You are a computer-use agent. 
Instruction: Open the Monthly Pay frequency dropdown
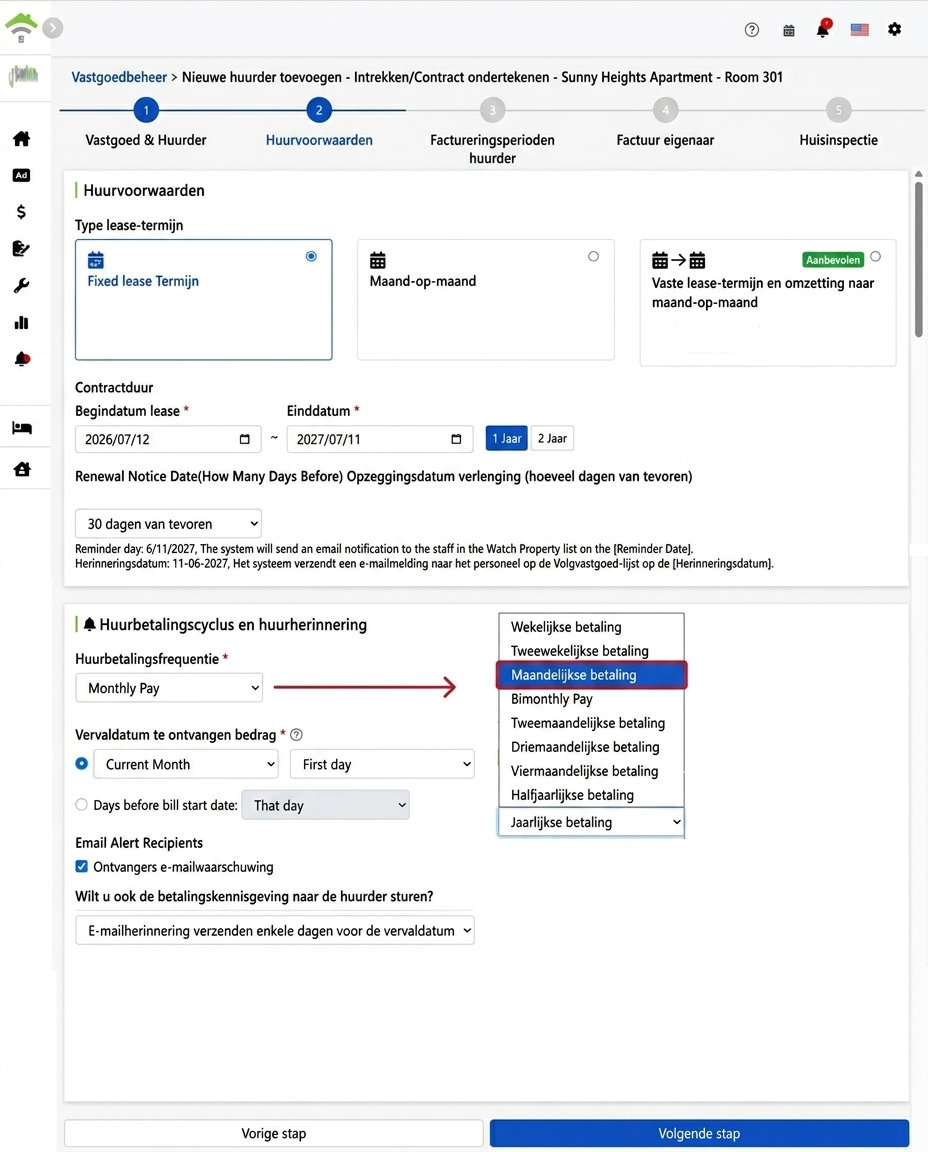tap(169, 688)
